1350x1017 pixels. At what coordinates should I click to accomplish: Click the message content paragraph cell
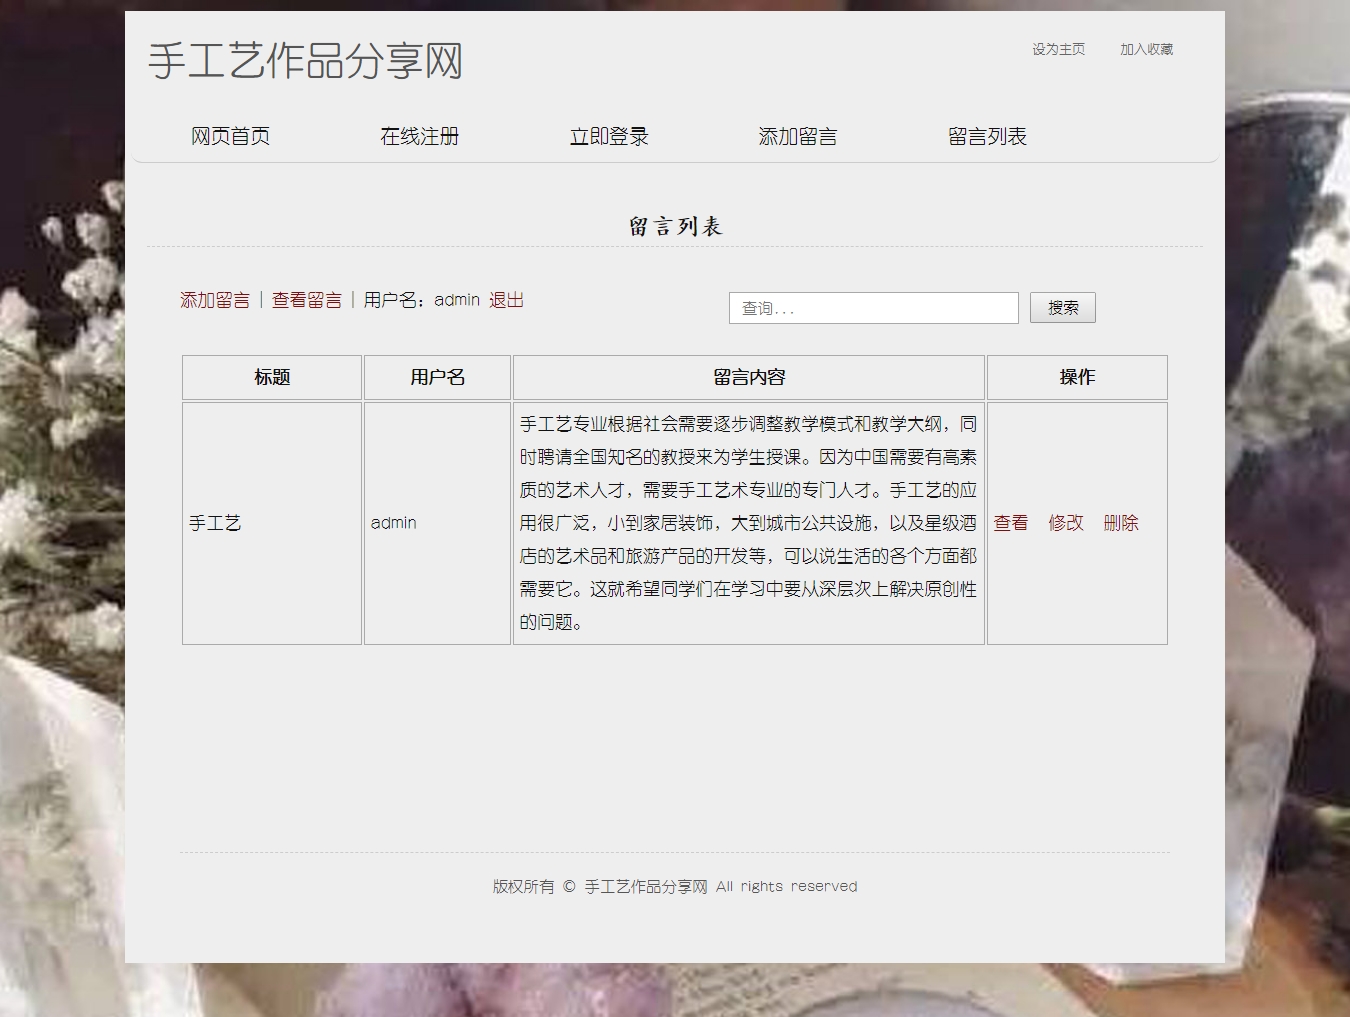tap(749, 523)
